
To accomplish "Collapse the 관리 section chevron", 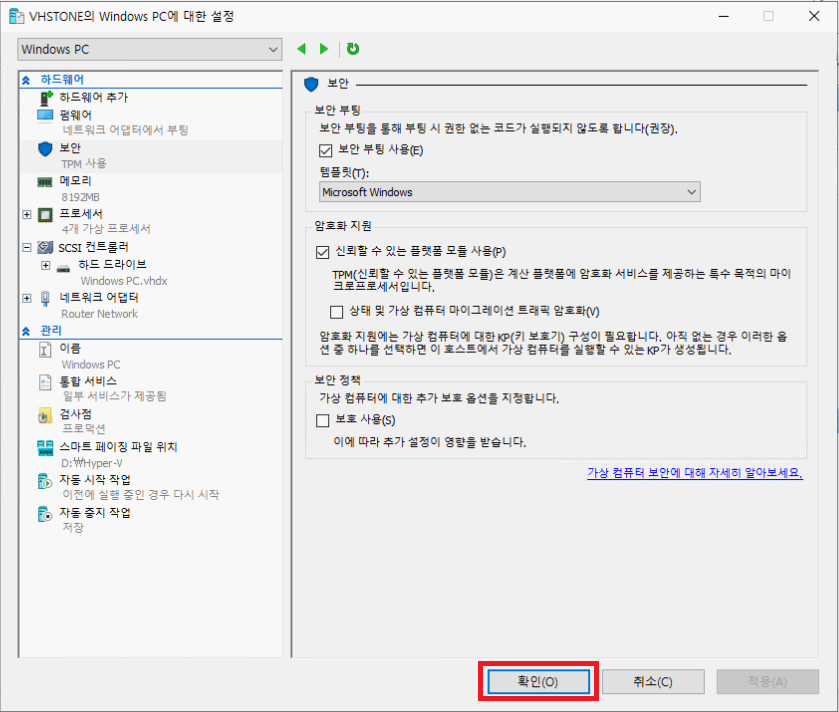I will click(26, 331).
